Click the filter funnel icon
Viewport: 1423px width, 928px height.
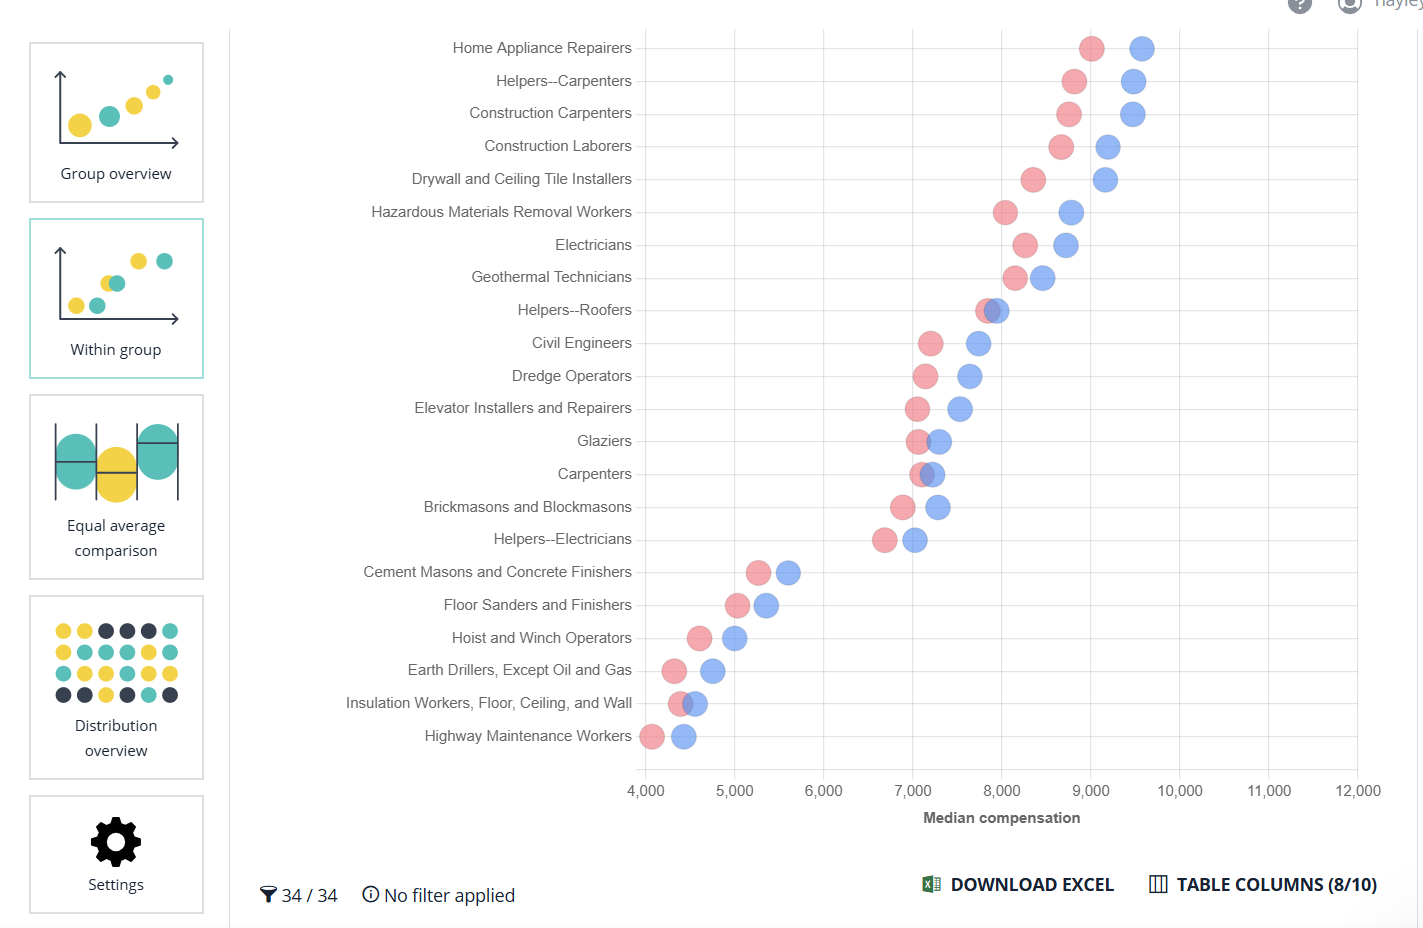click(268, 895)
